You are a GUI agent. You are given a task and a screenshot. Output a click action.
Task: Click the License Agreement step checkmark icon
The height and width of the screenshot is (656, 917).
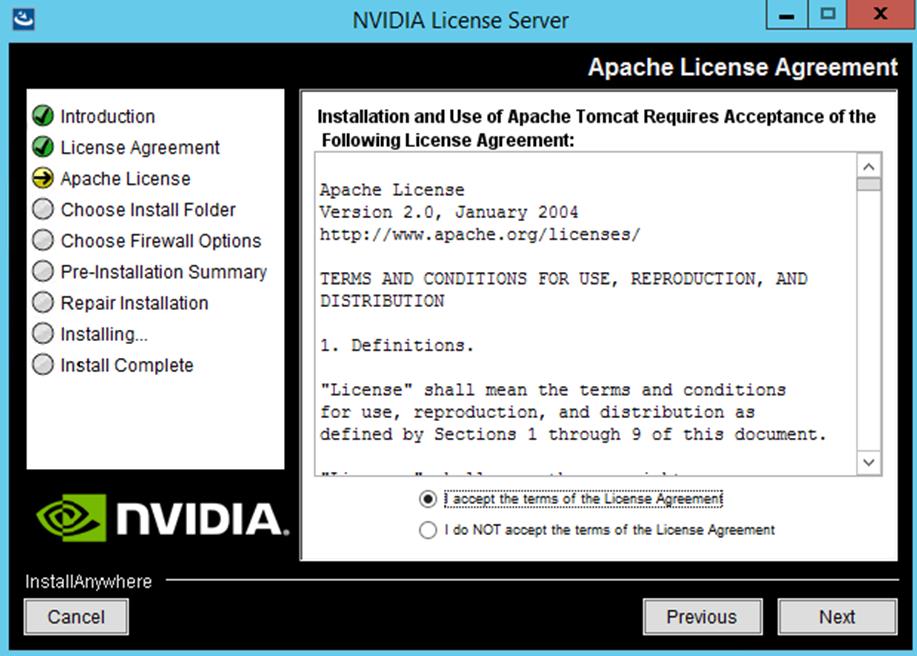point(43,147)
